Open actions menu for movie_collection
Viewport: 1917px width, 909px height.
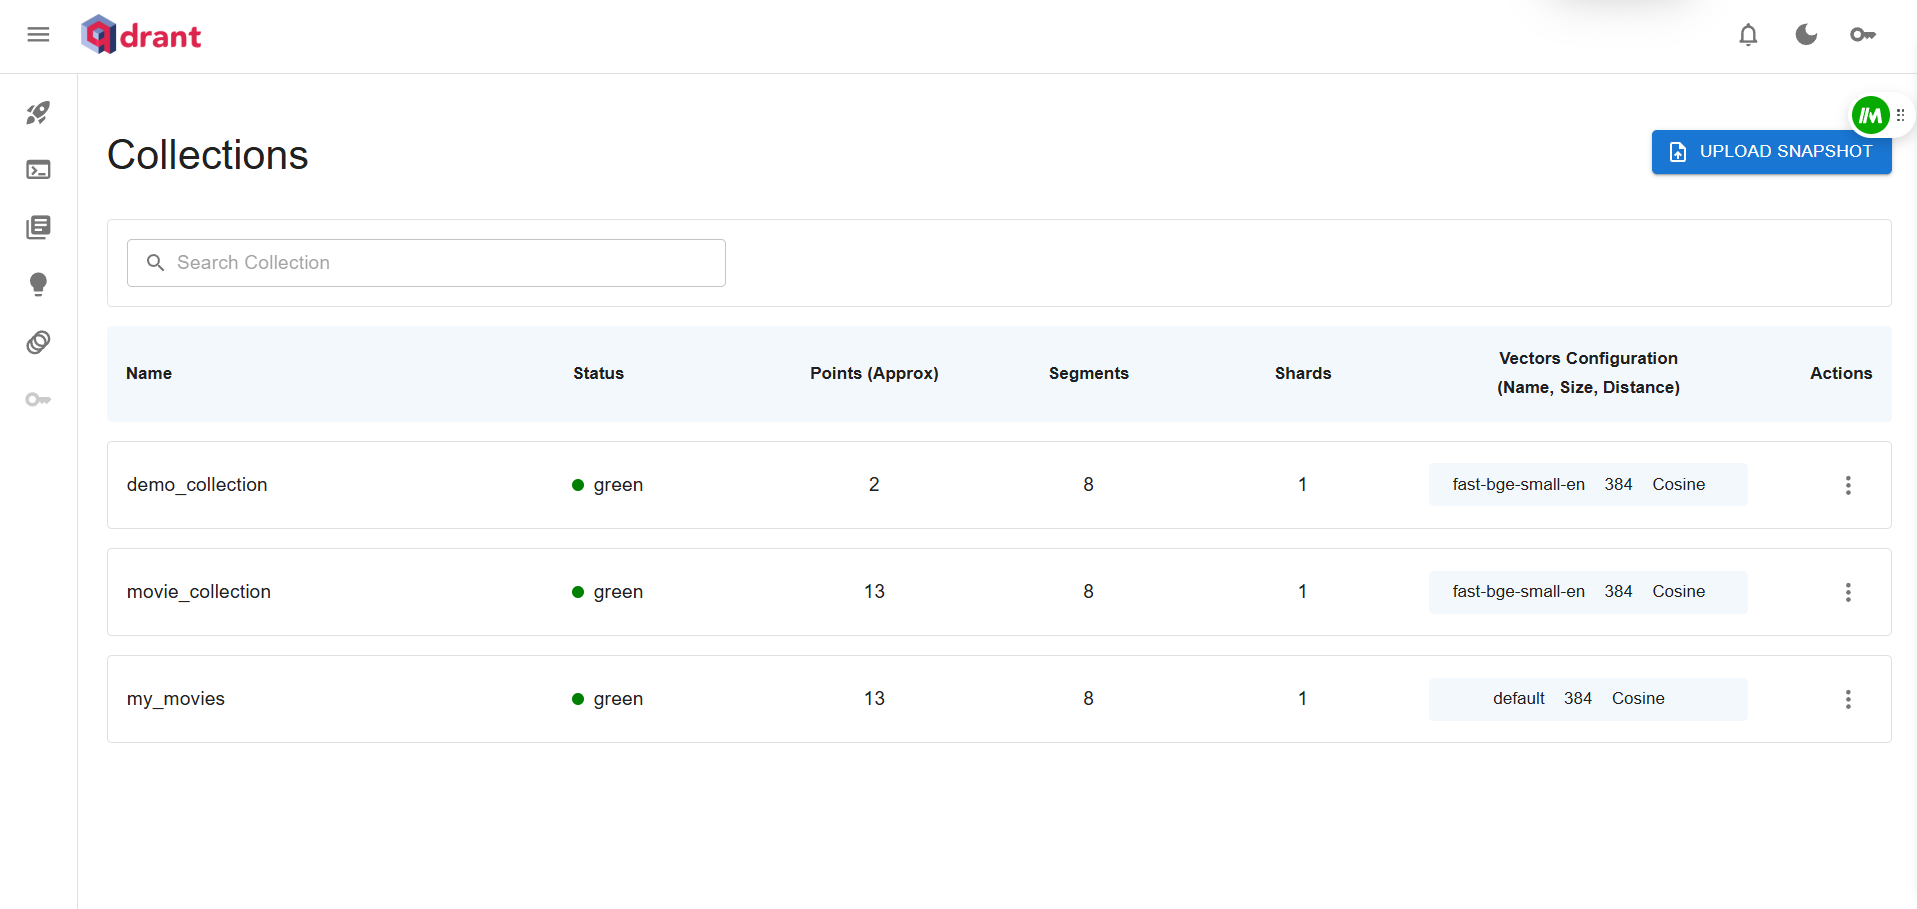(x=1848, y=592)
